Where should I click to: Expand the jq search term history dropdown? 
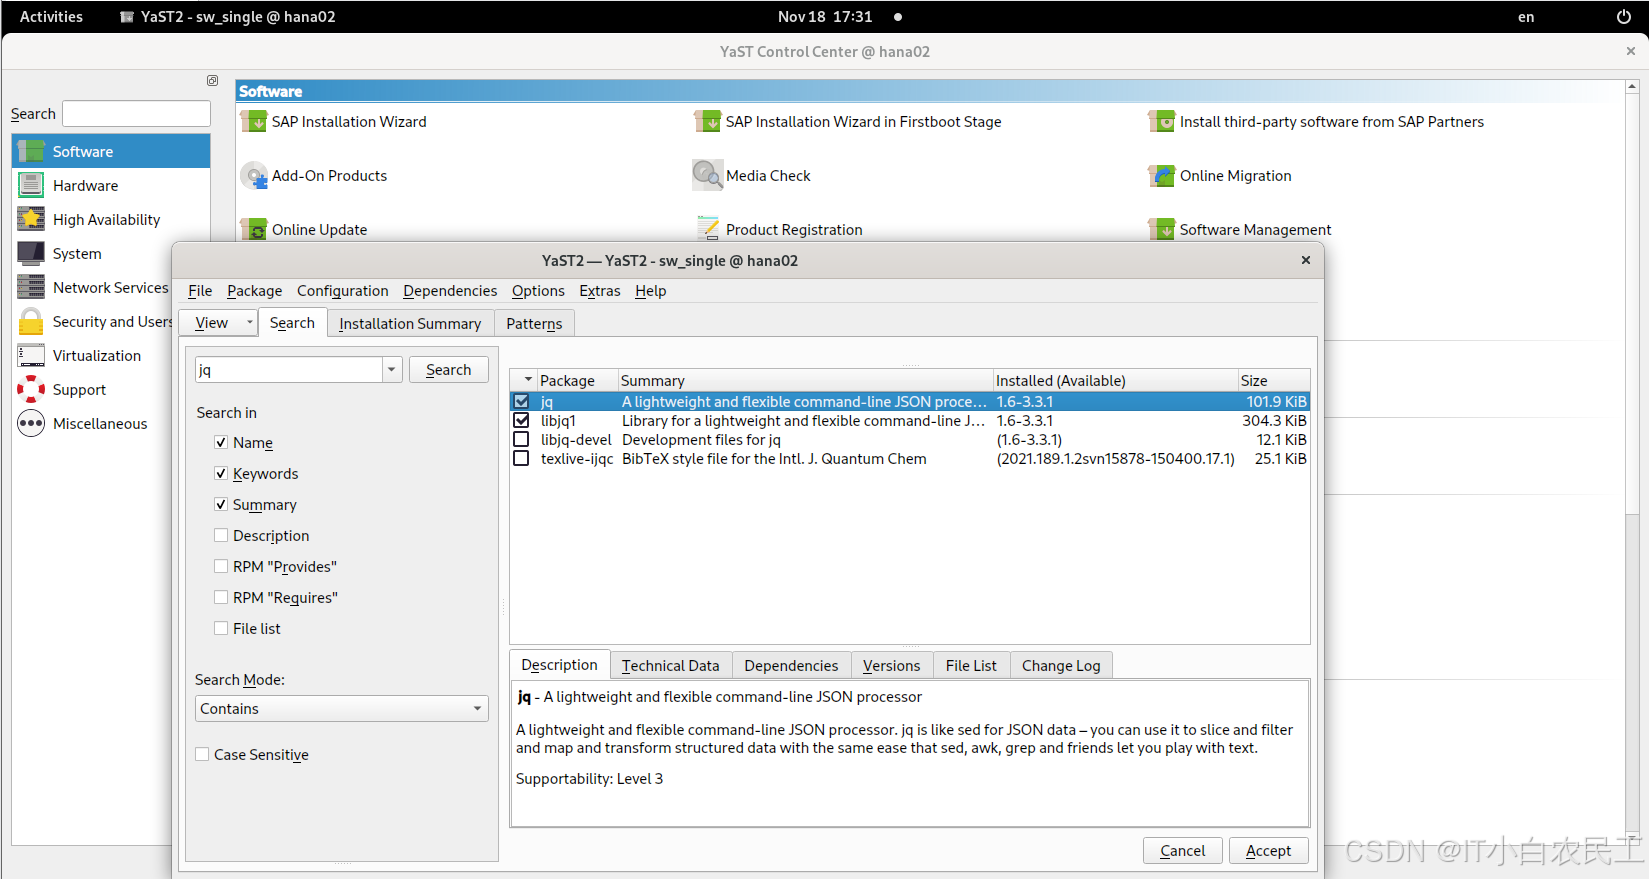click(x=391, y=370)
